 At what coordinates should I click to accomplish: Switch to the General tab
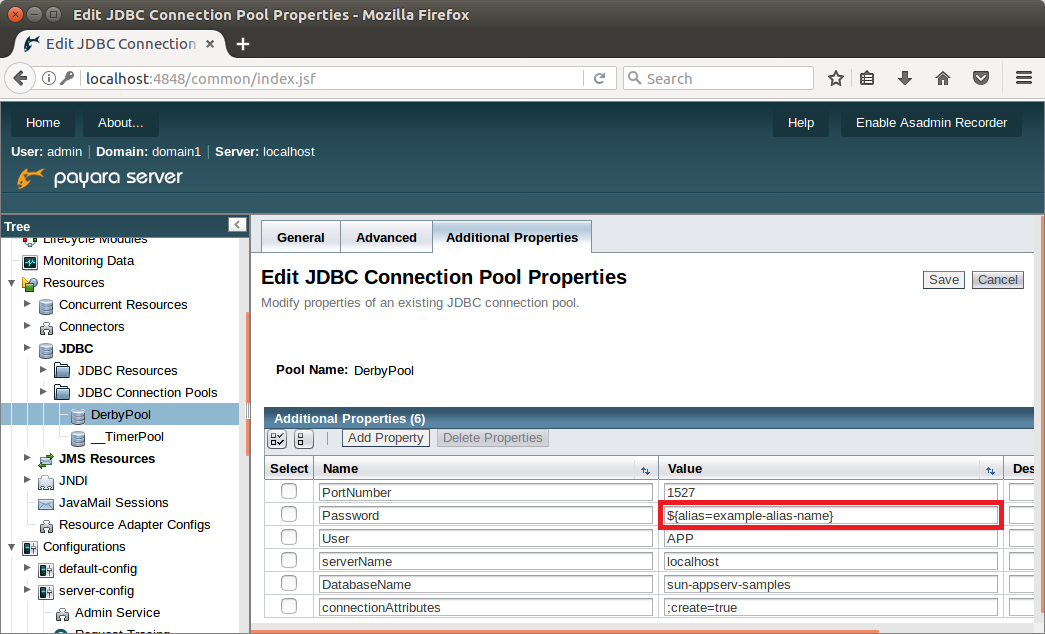point(301,237)
